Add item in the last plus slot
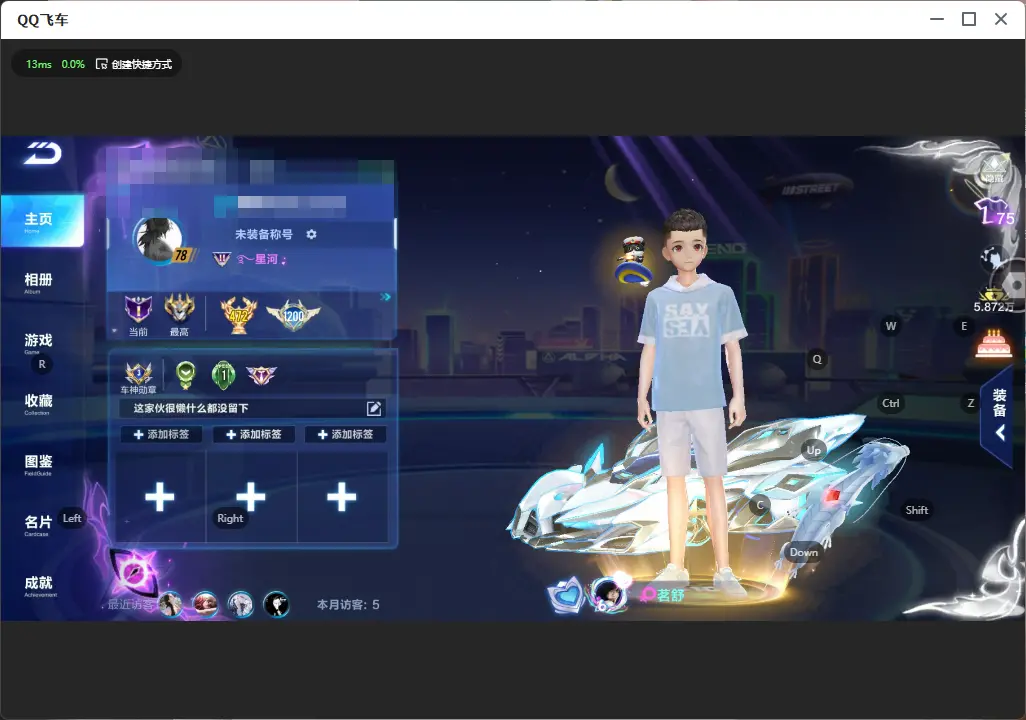This screenshot has height=720, width=1026. point(342,497)
